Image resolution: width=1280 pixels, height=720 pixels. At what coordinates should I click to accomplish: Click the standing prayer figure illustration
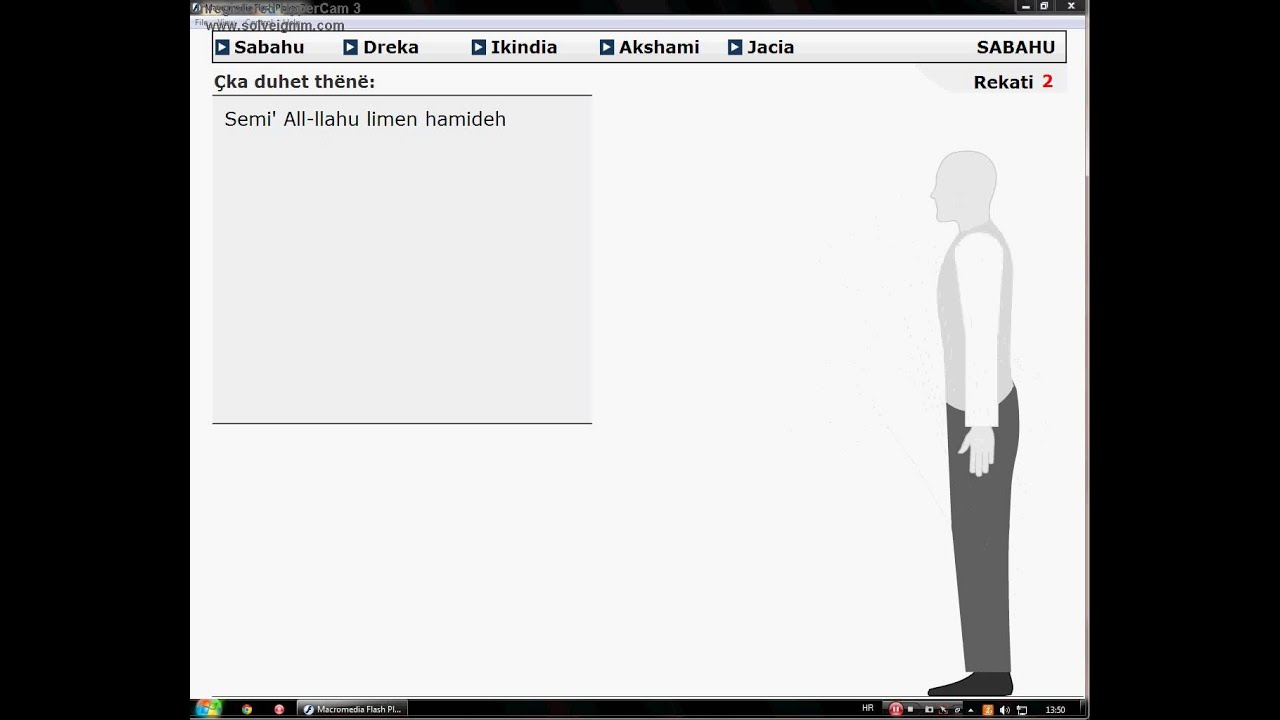pyautogui.click(x=973, y=423)
